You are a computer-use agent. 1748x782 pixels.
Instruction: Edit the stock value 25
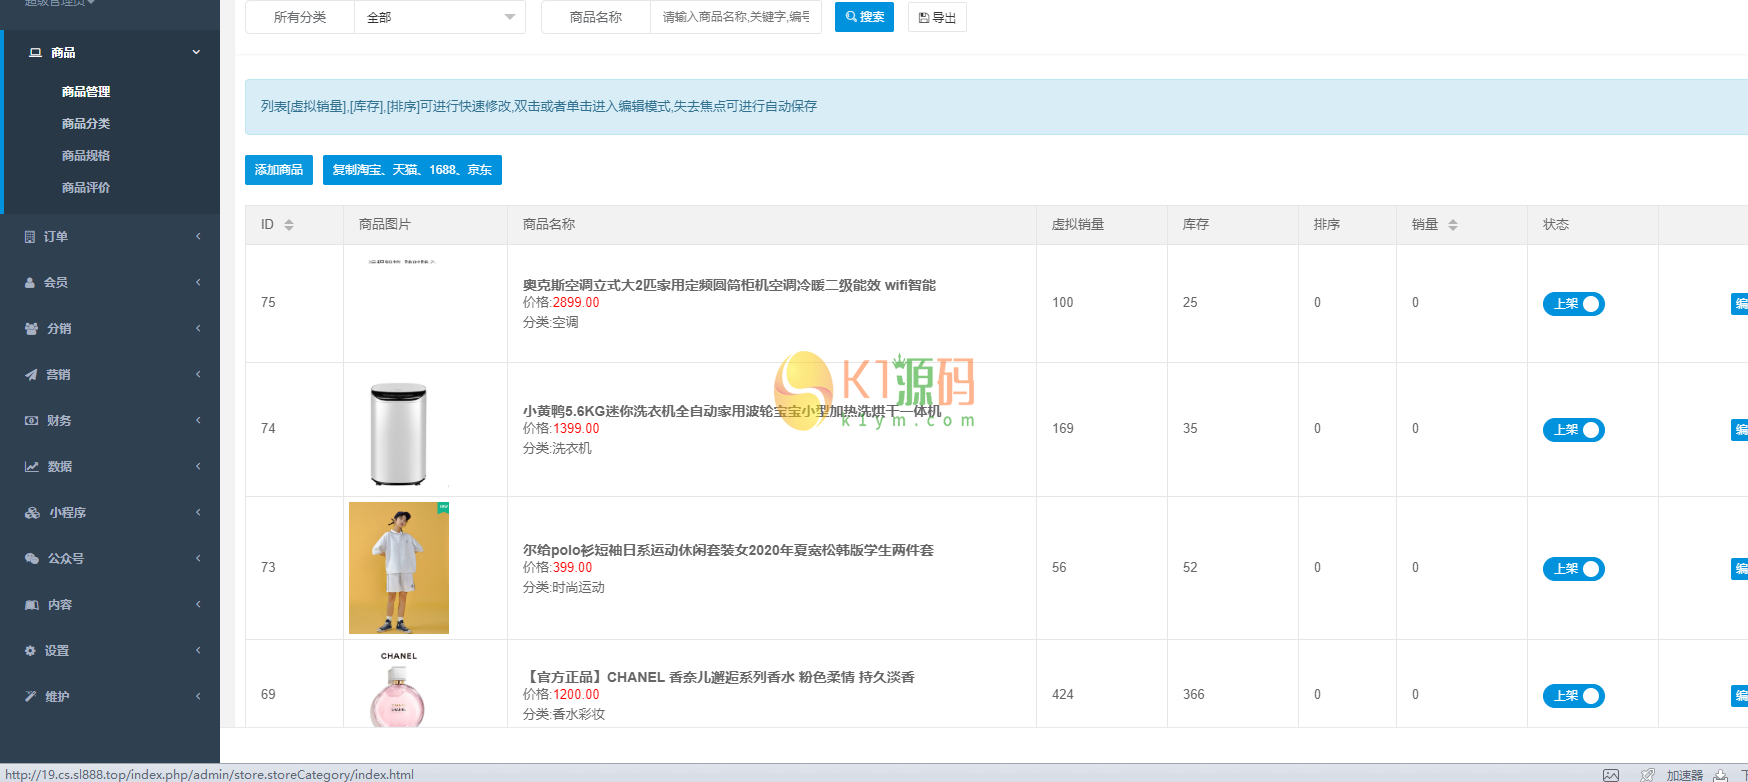click(1190, 303)
